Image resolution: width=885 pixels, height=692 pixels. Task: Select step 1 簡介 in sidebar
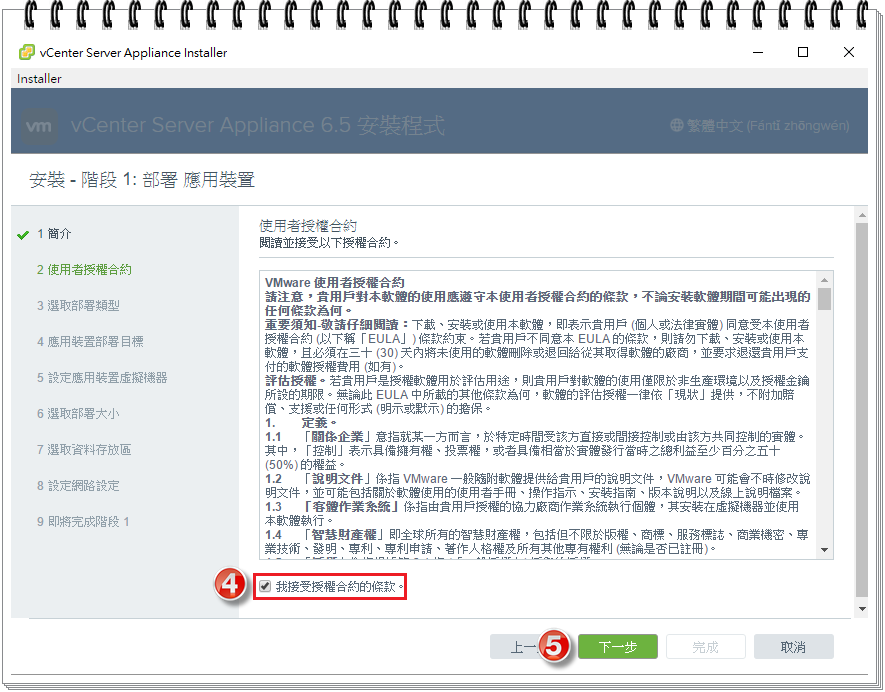click(54, 234)
